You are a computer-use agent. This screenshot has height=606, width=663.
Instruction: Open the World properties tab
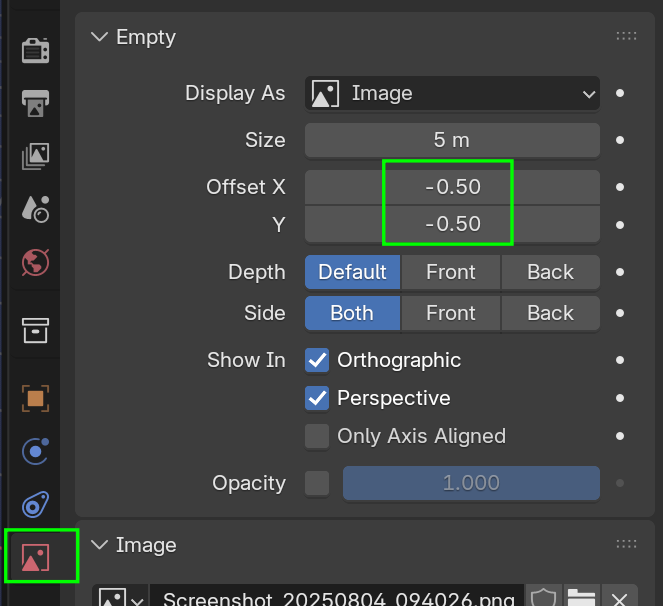[36, 262]
